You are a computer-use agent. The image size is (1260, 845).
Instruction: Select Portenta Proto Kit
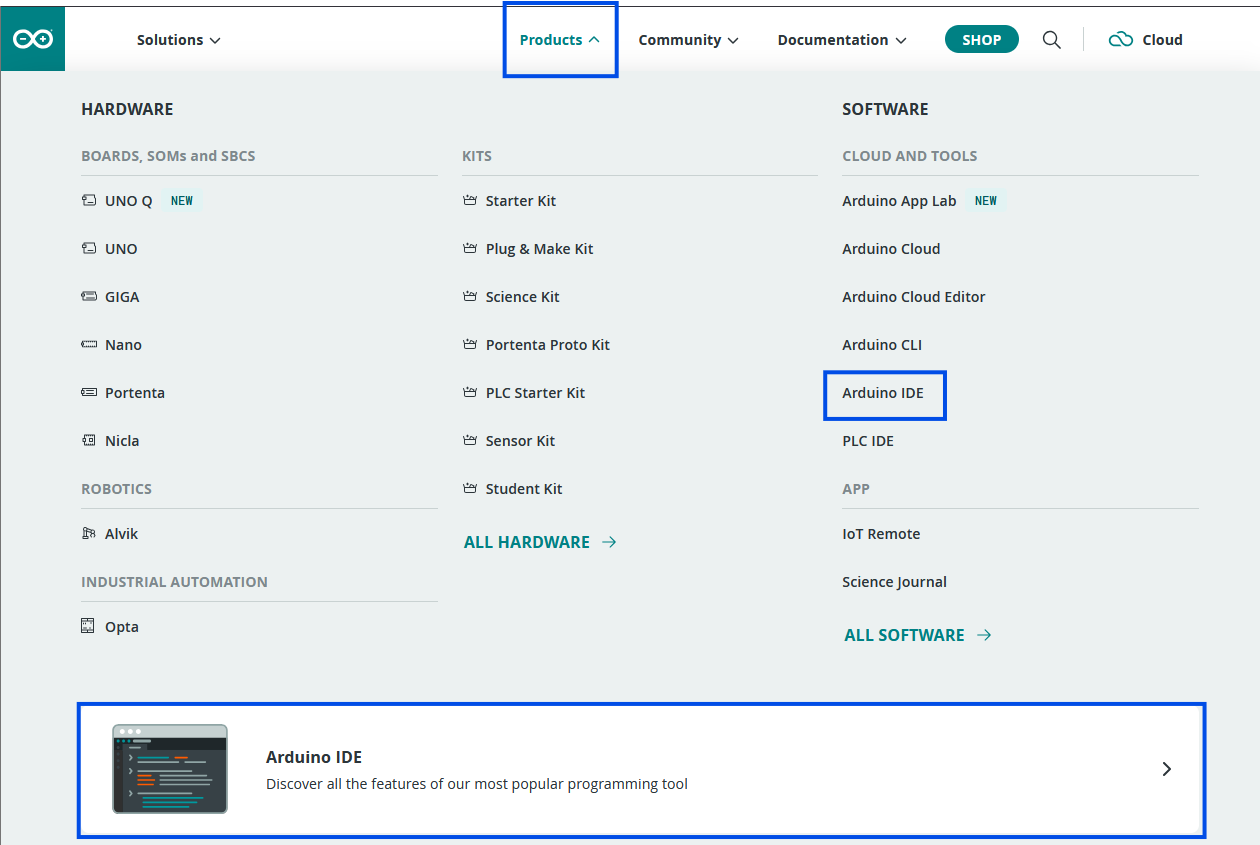click(x=548, y=345)
